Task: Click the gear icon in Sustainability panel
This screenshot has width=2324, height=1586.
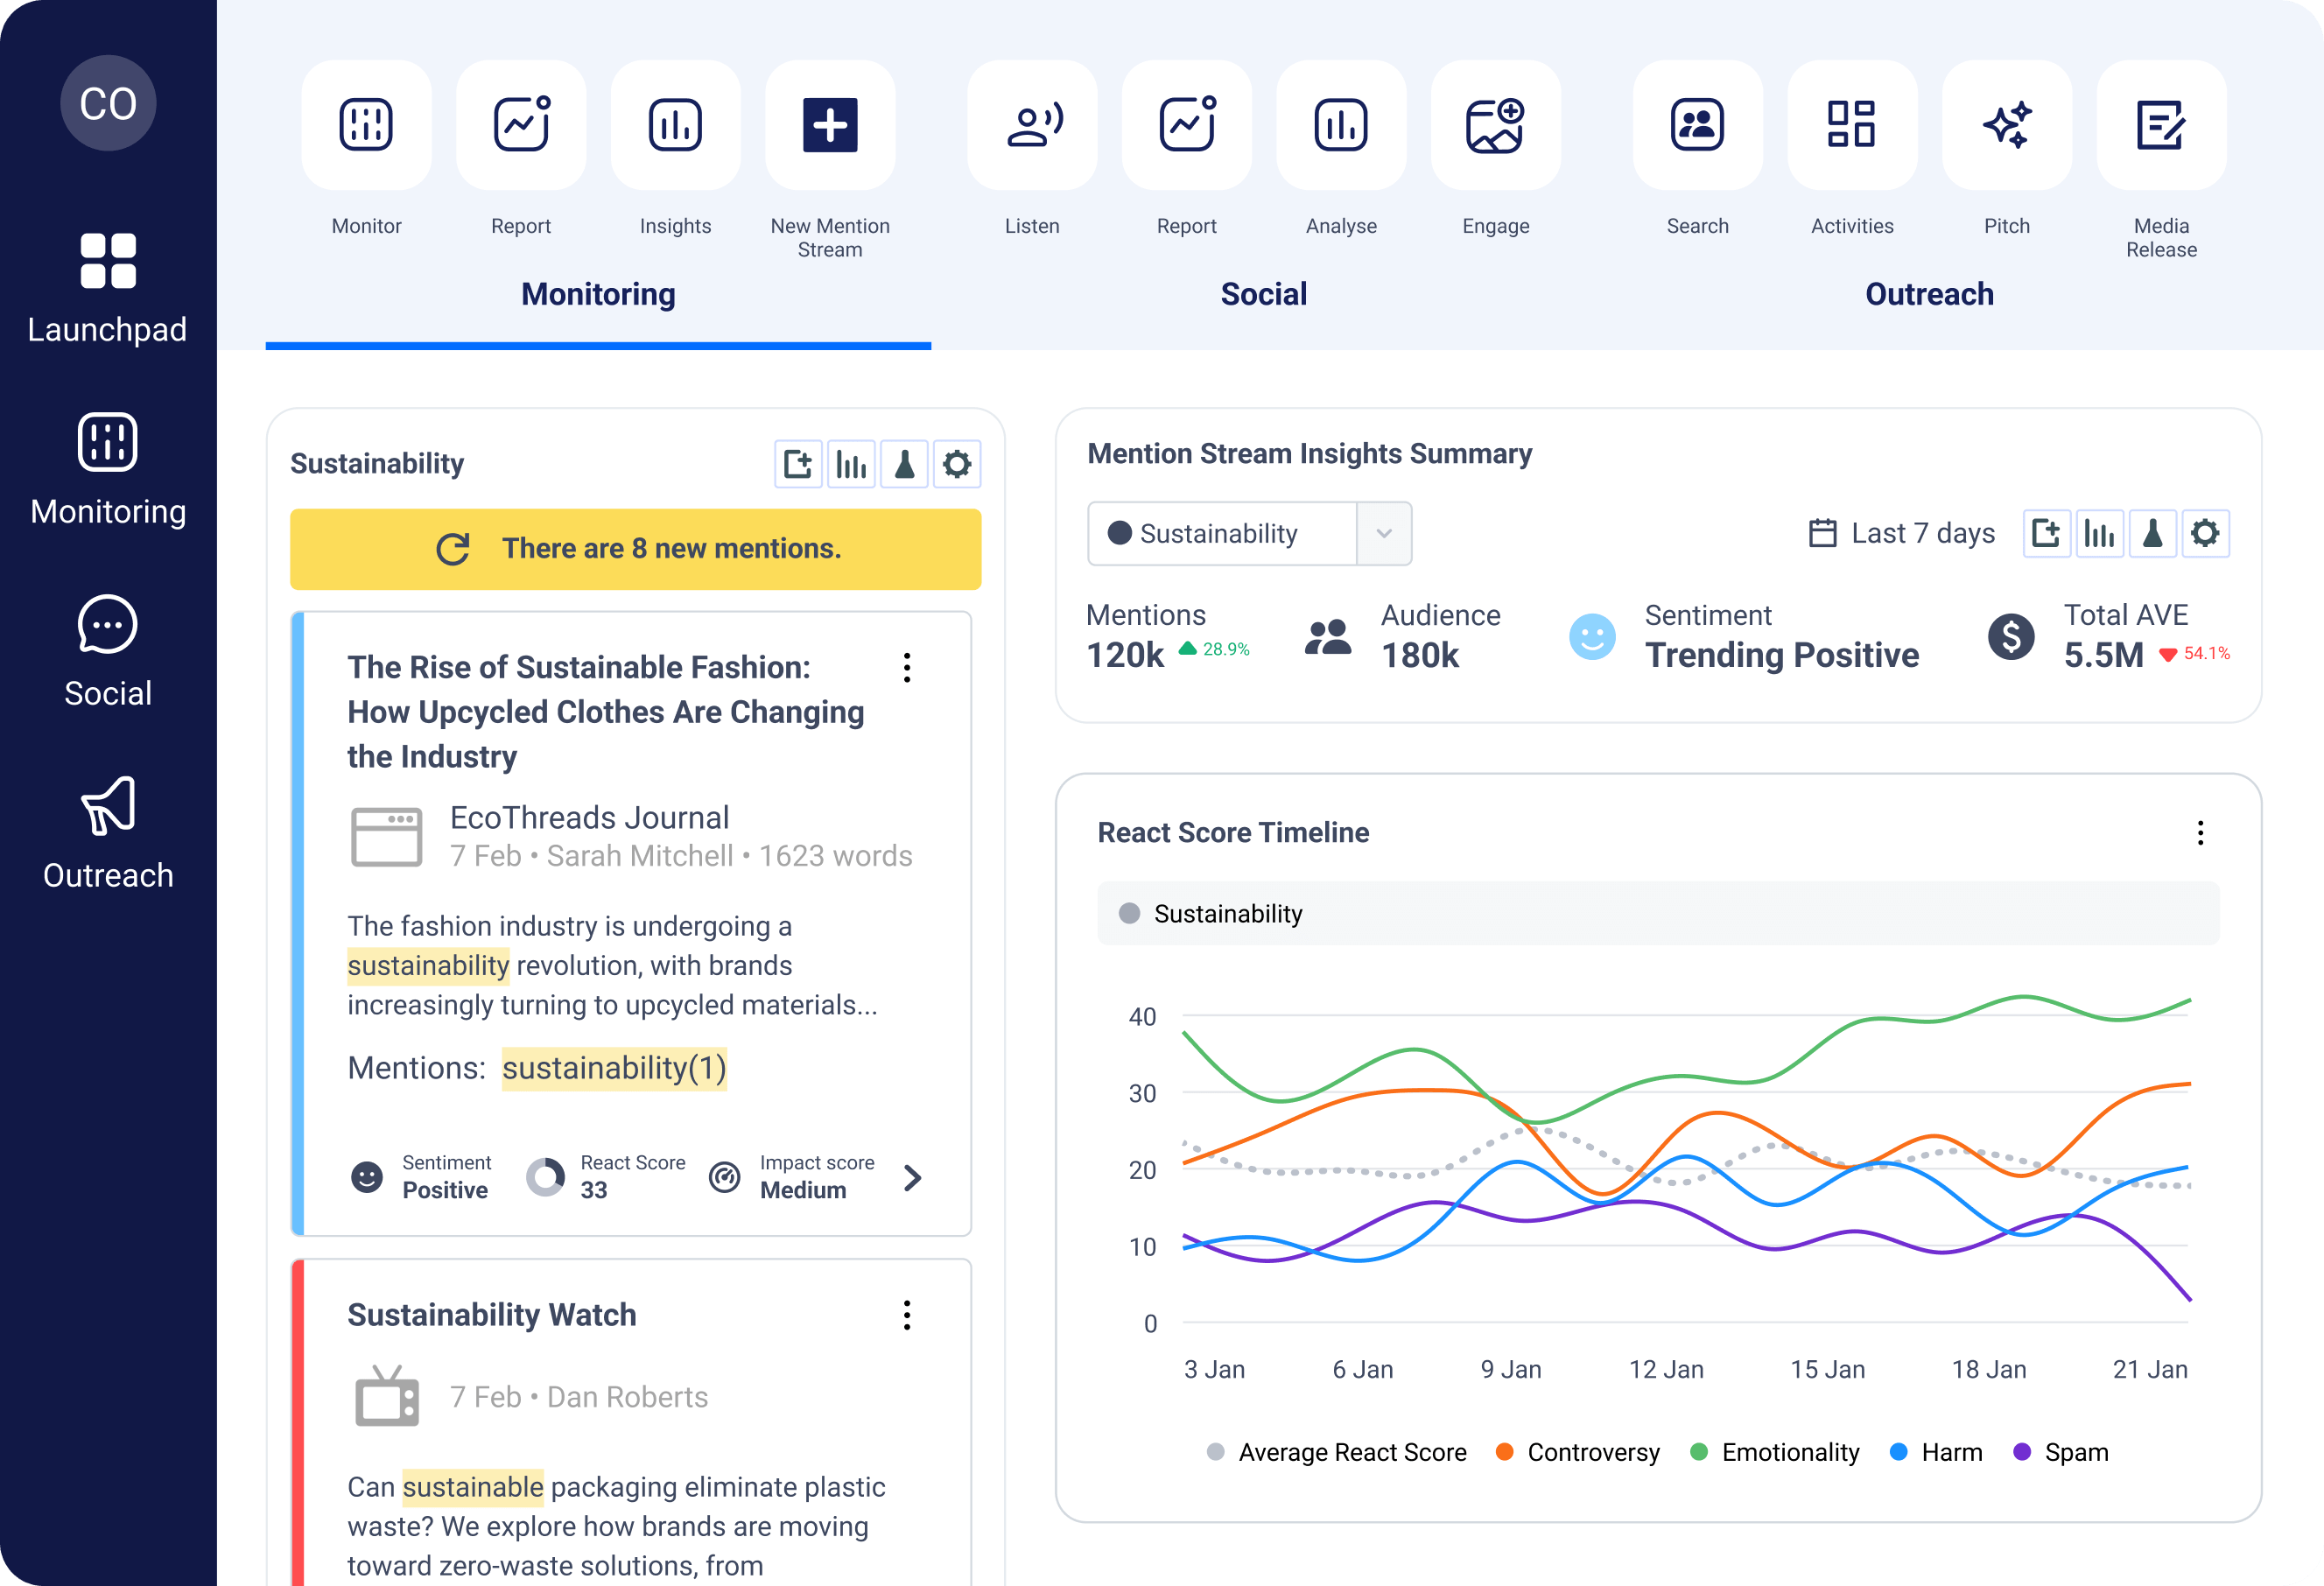Action: (956, 464)
